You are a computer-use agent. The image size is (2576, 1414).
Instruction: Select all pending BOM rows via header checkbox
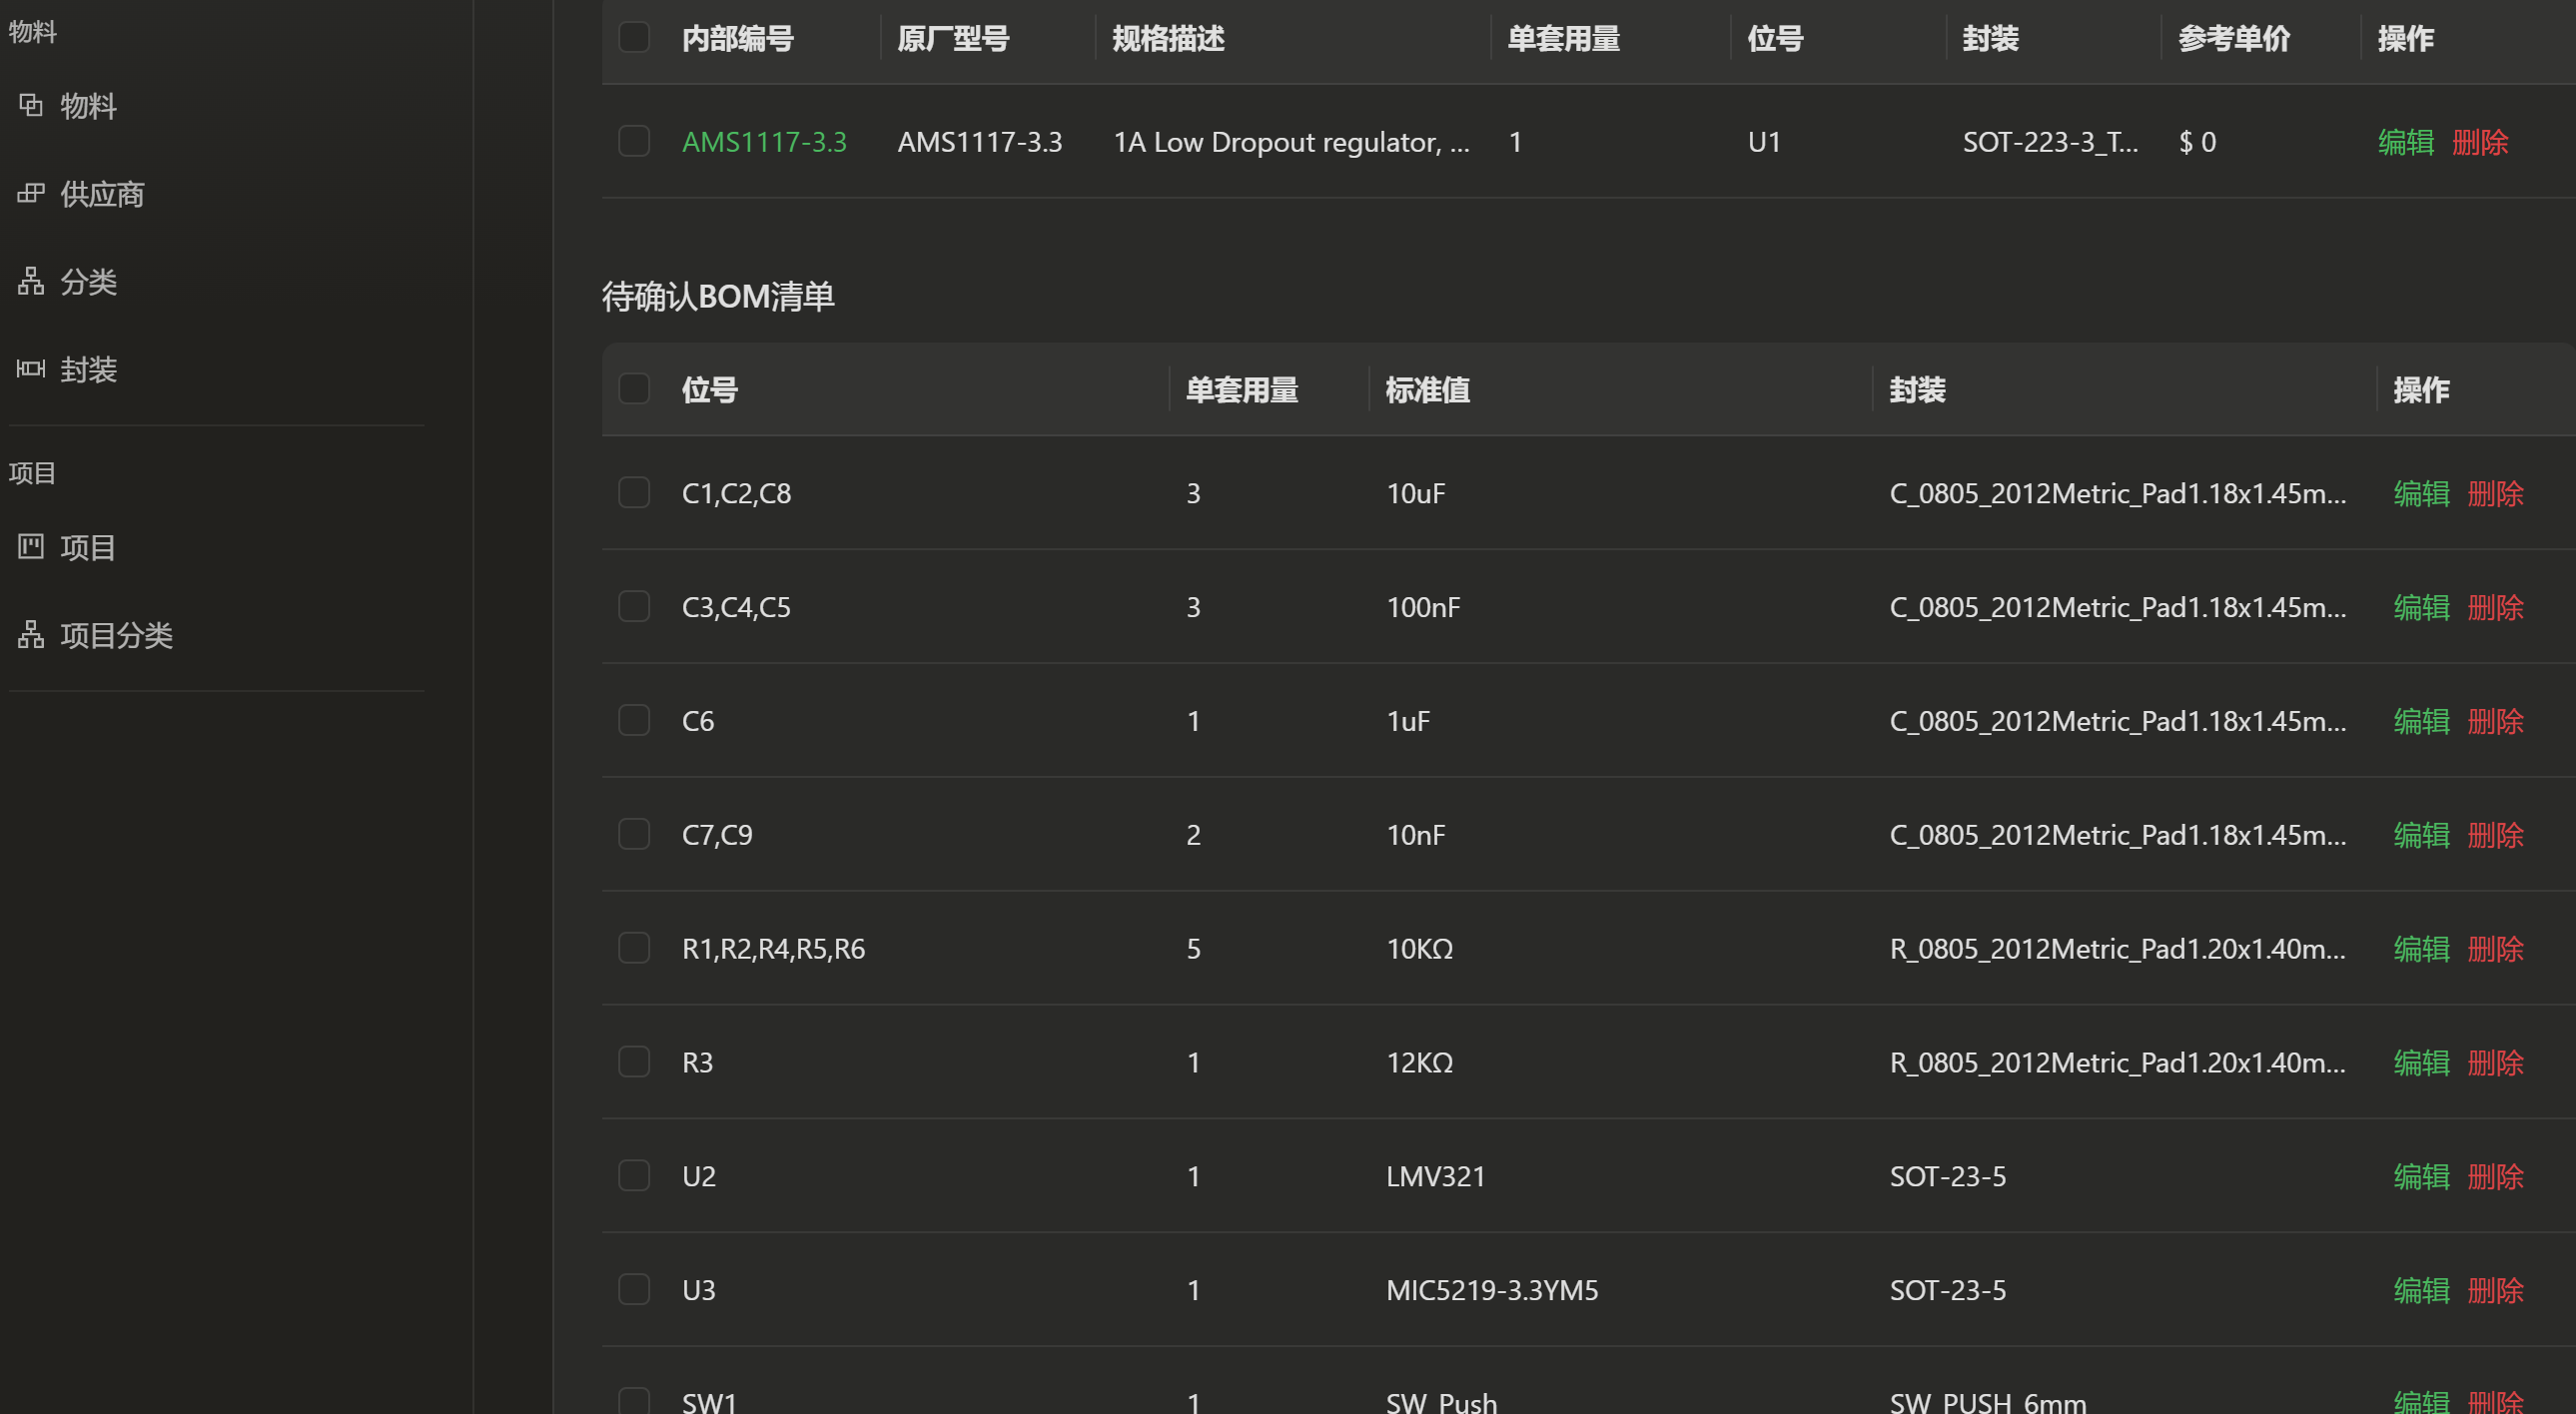pos(634,388)
